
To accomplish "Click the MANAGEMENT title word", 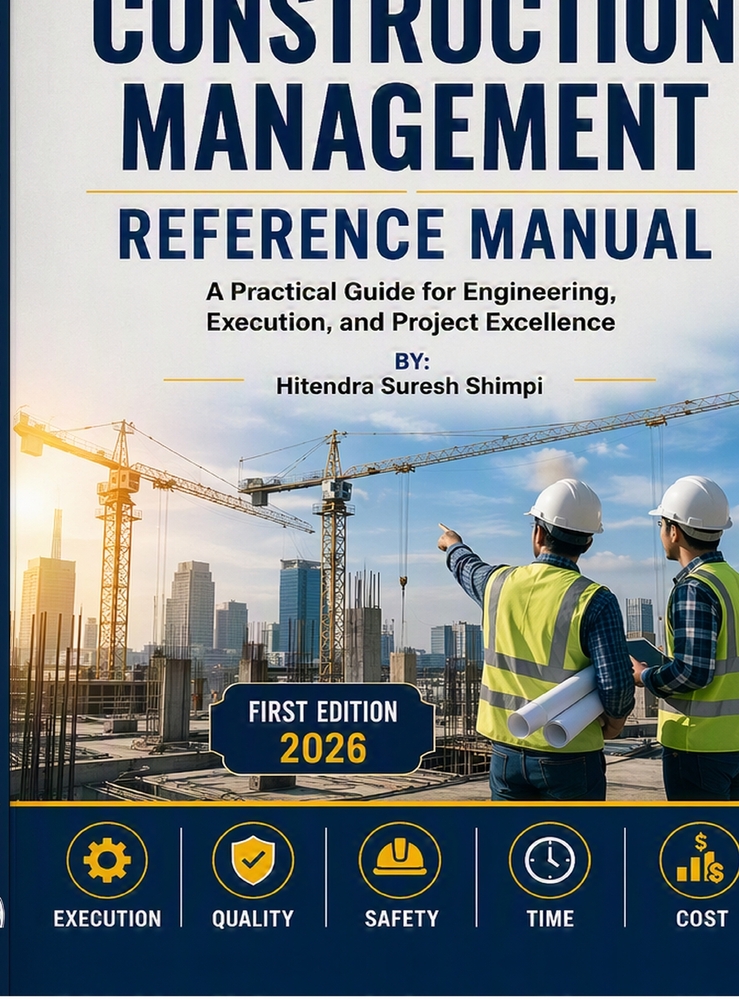I will (x=414, y=126).
